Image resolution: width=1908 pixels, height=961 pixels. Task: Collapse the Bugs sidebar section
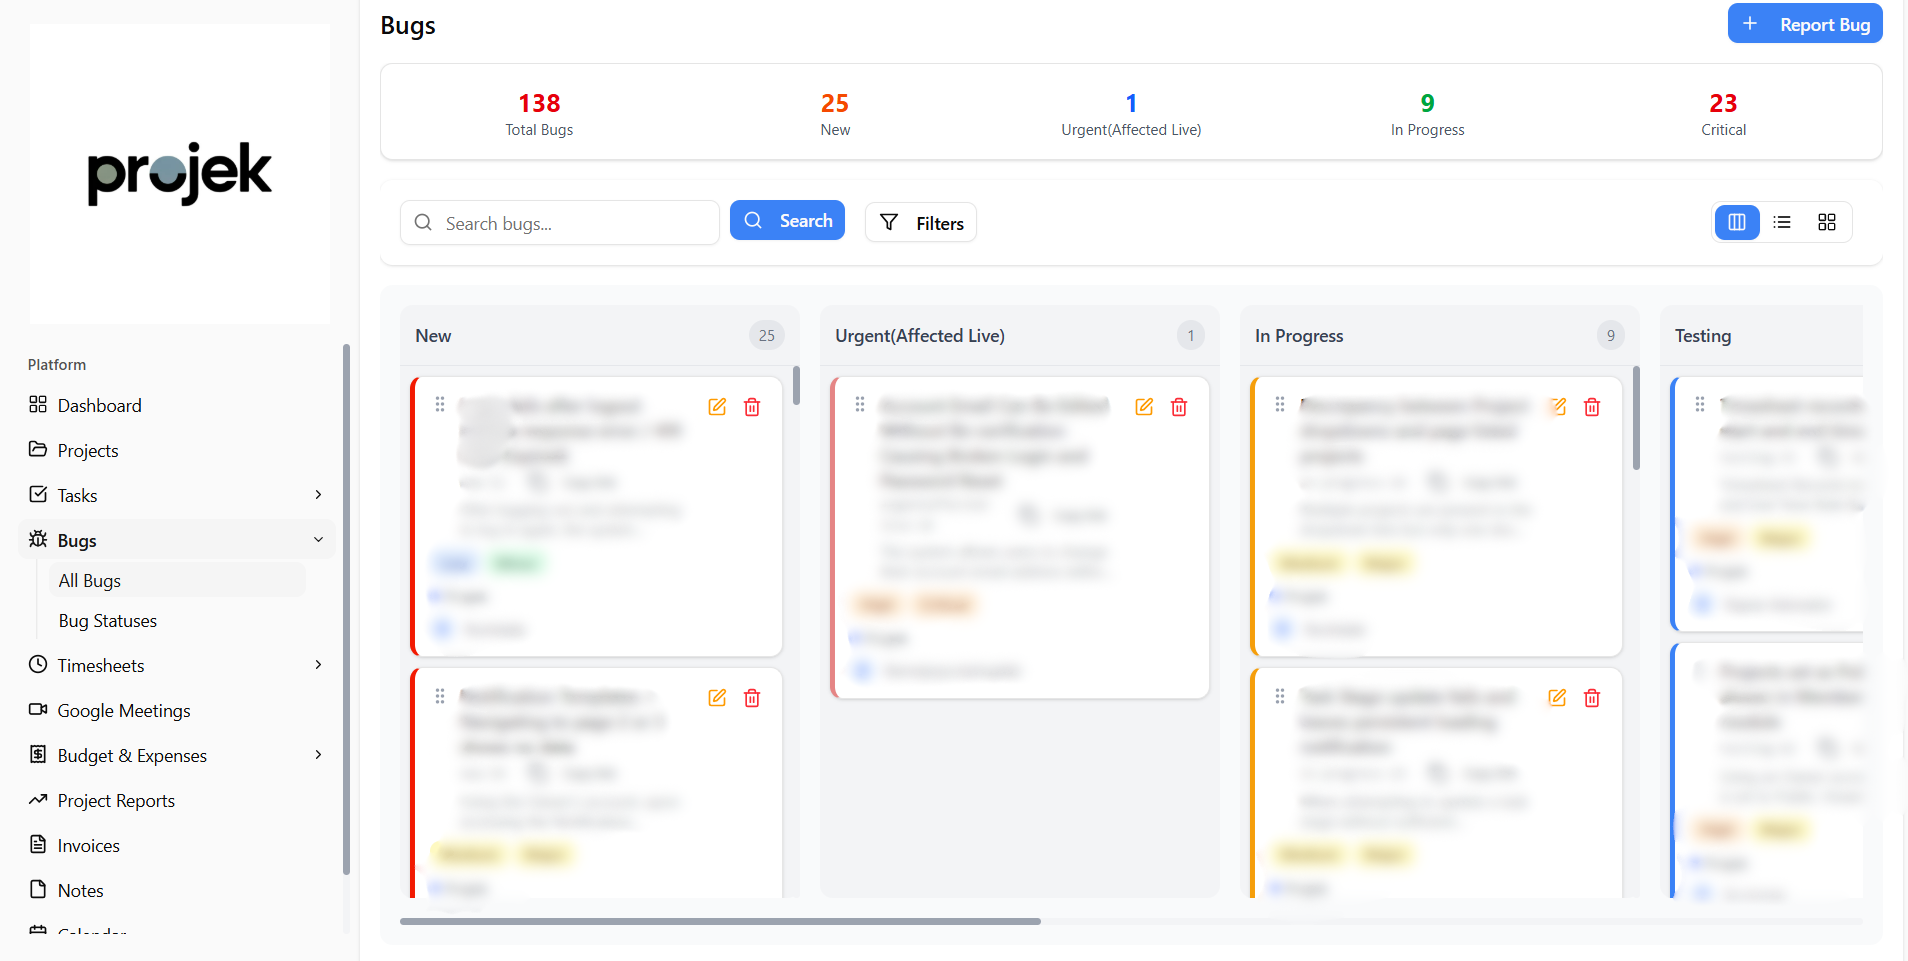click(x=318, y=540)
